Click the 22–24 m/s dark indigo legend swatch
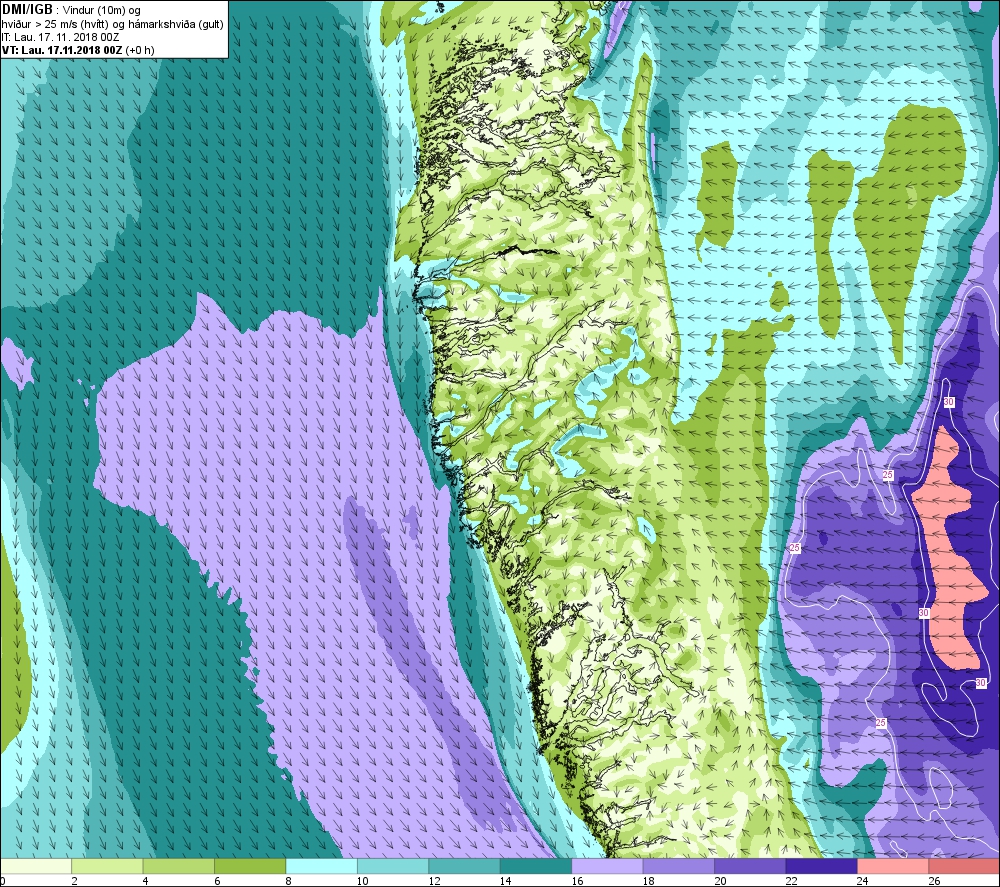Image resolution: width=1000 pixels, height=887 pixels. pyautogui.click(x=821, y=866)
